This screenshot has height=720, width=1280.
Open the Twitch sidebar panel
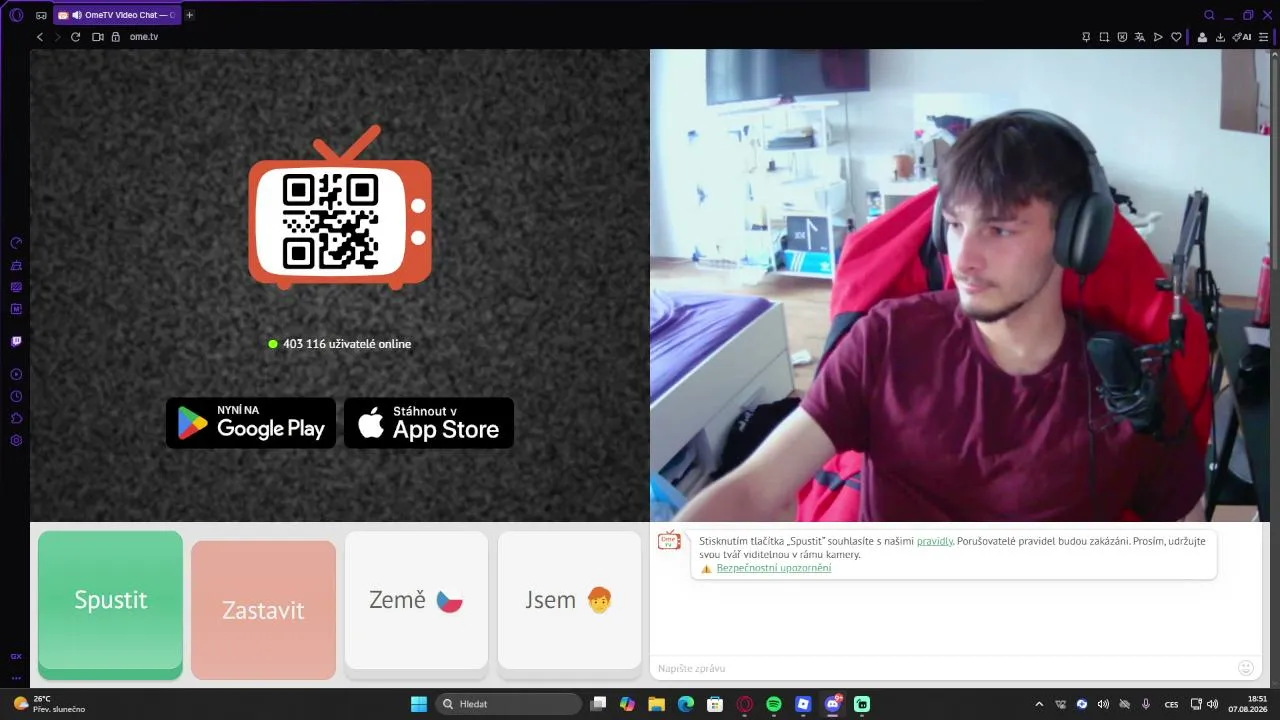tap(16, 341)
